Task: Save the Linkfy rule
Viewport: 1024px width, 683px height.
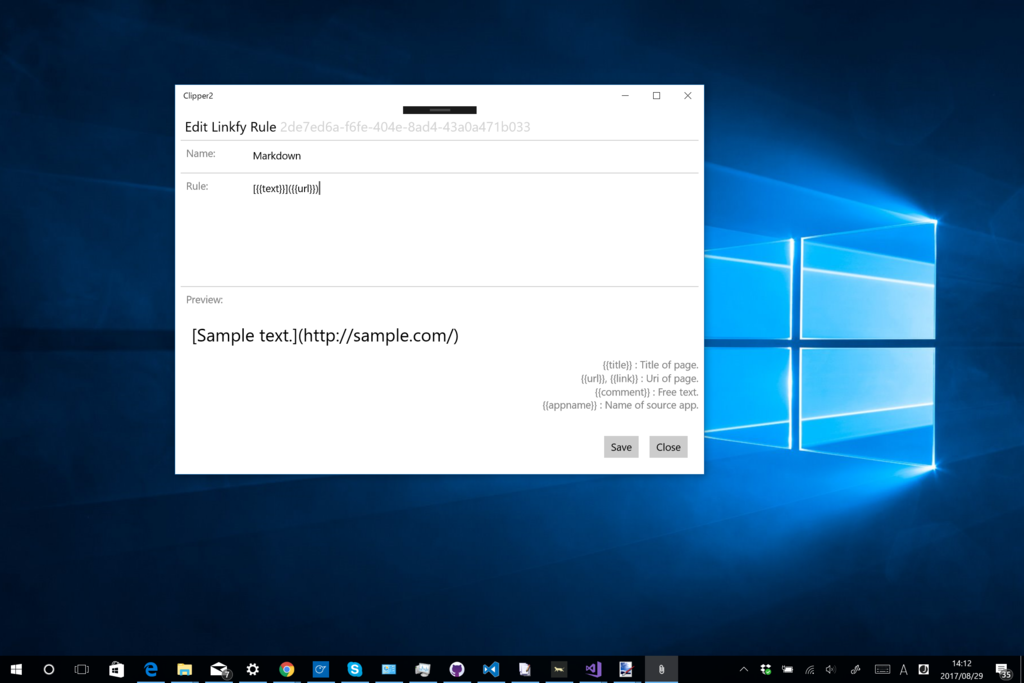Action: pyautogui.click(x=621, y=447)
